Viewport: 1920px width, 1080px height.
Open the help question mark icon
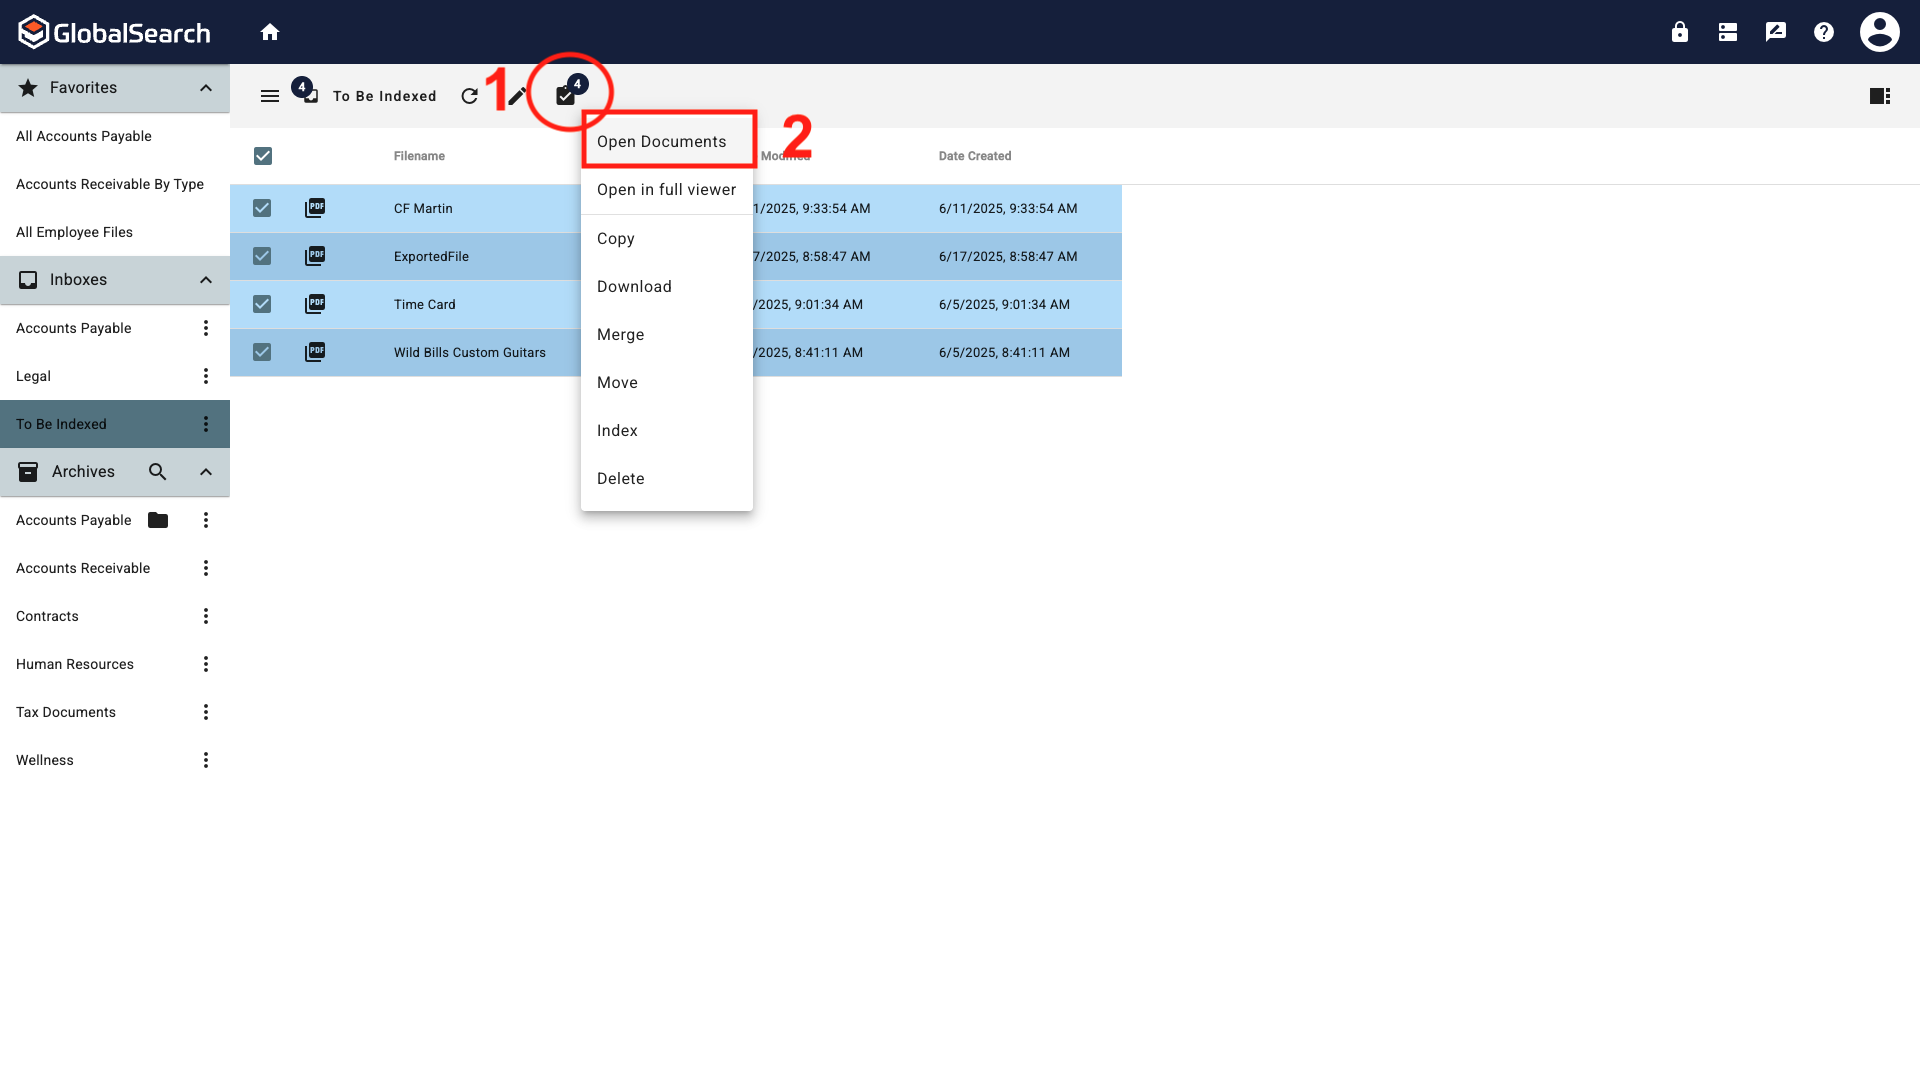(1823, 31)
